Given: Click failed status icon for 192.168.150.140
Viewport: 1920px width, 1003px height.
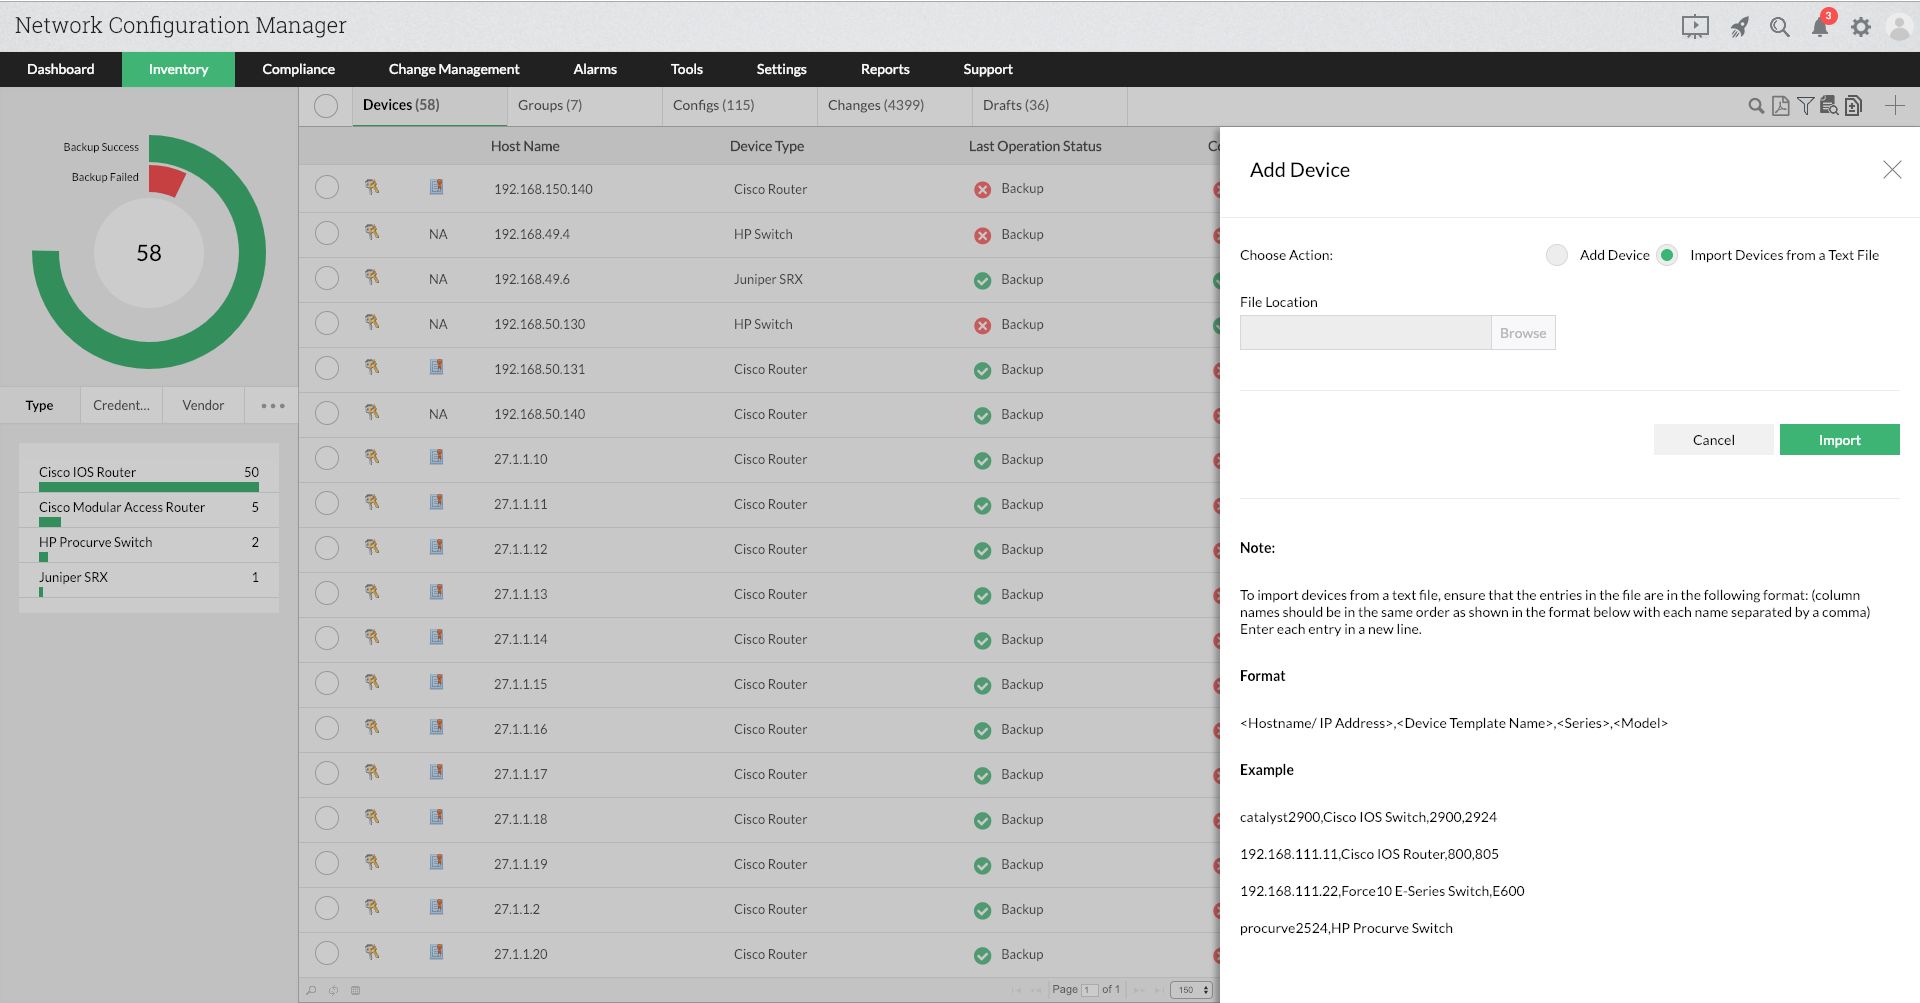Looking at the screenshot, I should [983, 190].
